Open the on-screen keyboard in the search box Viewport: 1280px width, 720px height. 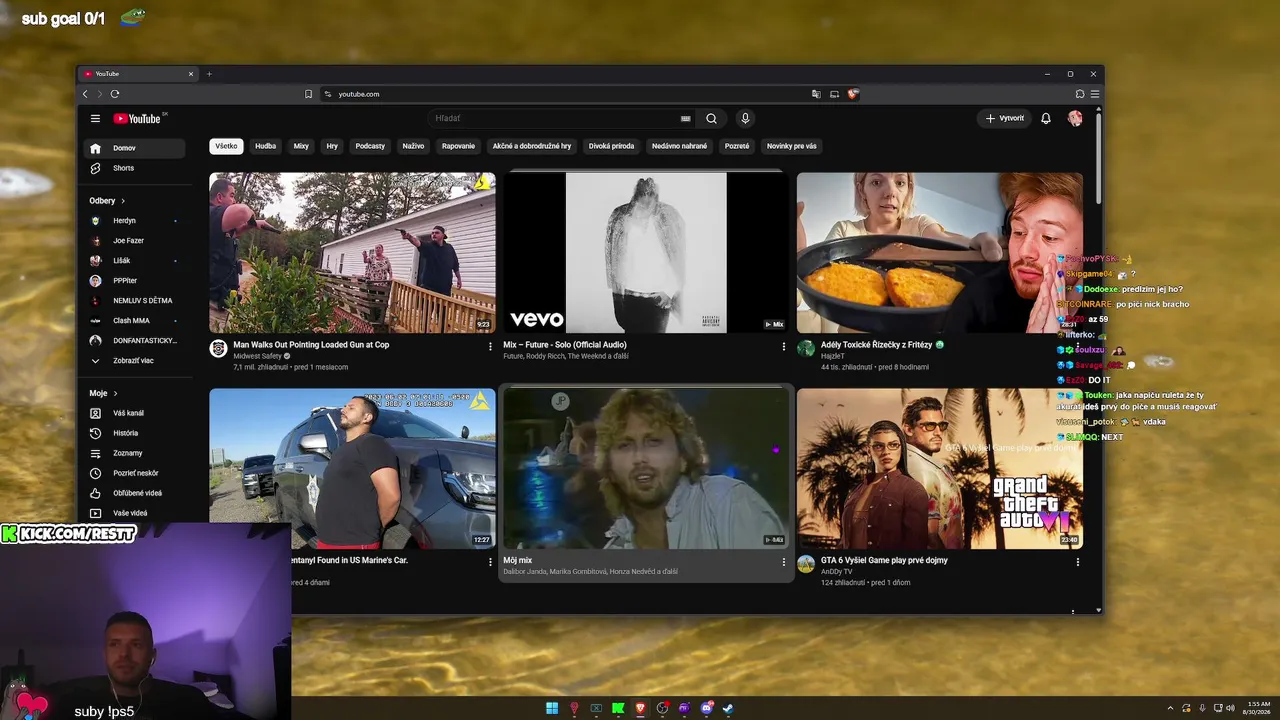[685, 118]
